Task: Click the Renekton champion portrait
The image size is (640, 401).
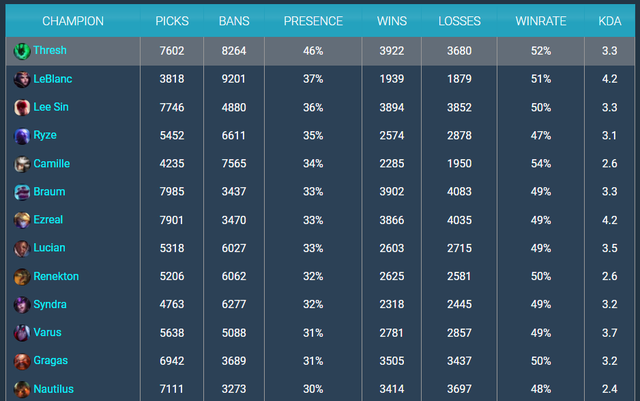Action: pos(22,276)
